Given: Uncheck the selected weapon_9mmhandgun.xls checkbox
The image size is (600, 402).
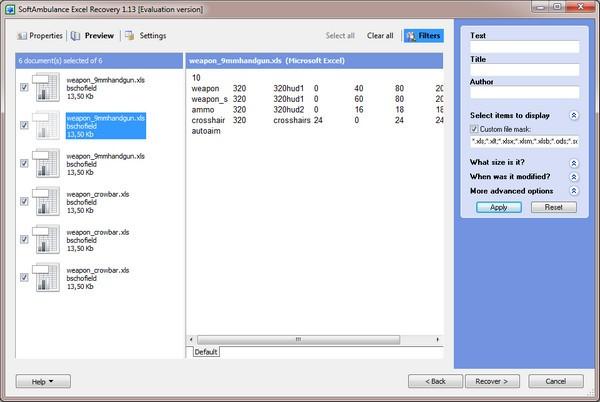Looking at the screenshot, I should (x=24, y=125).
